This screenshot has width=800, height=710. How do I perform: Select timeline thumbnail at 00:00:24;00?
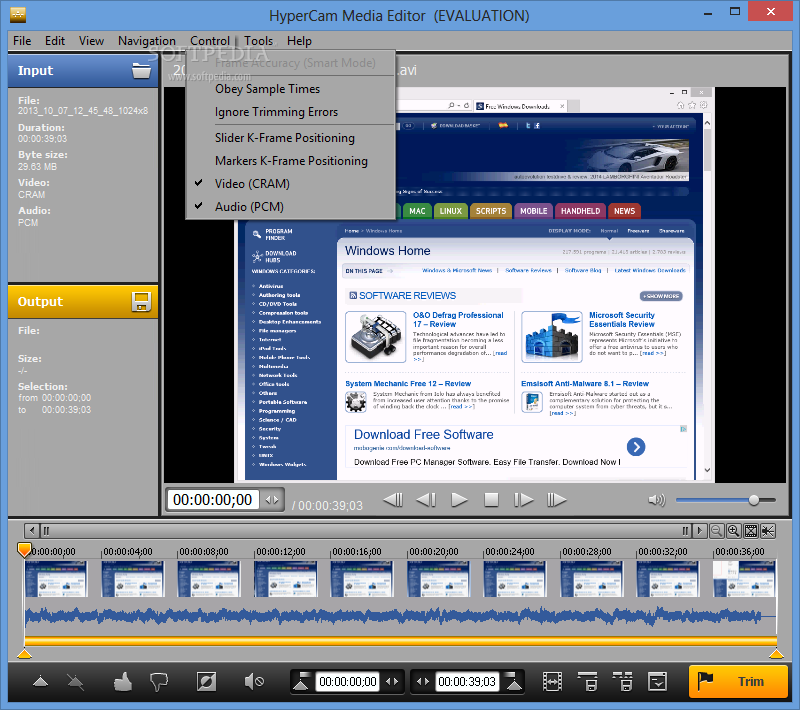coord(515,578)
